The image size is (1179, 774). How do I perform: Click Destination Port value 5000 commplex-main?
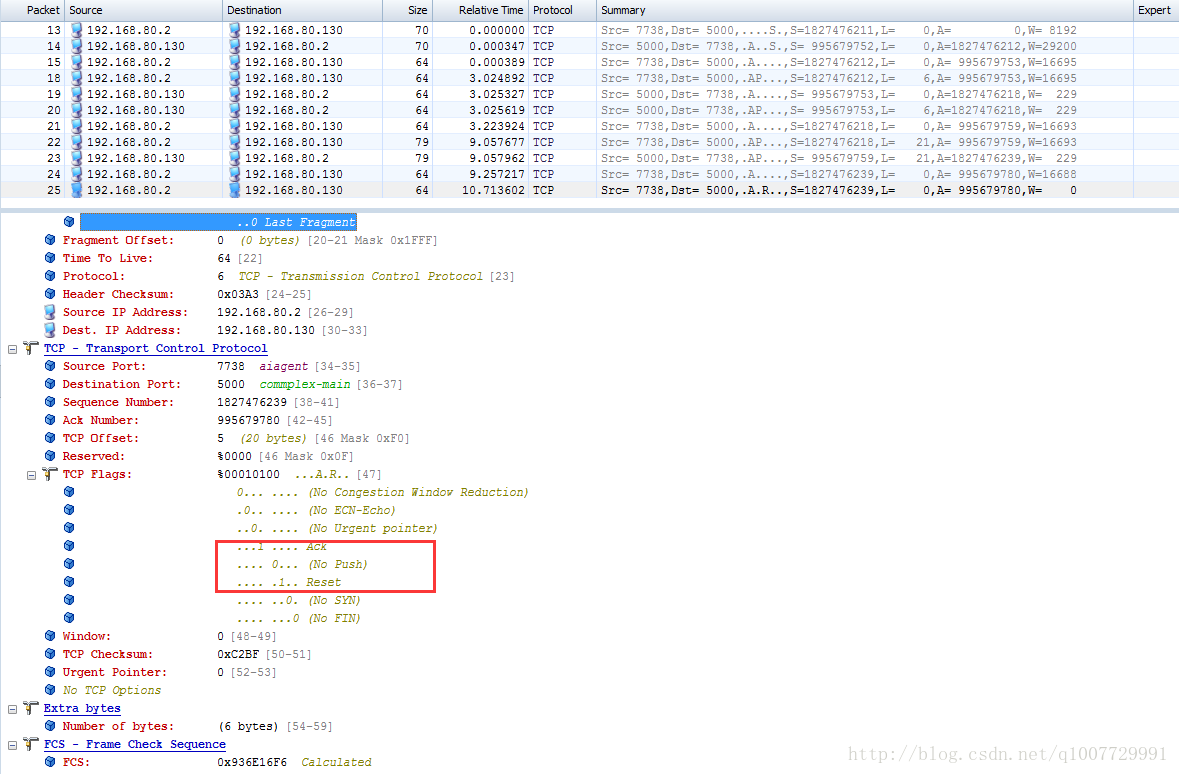[283, 384]
